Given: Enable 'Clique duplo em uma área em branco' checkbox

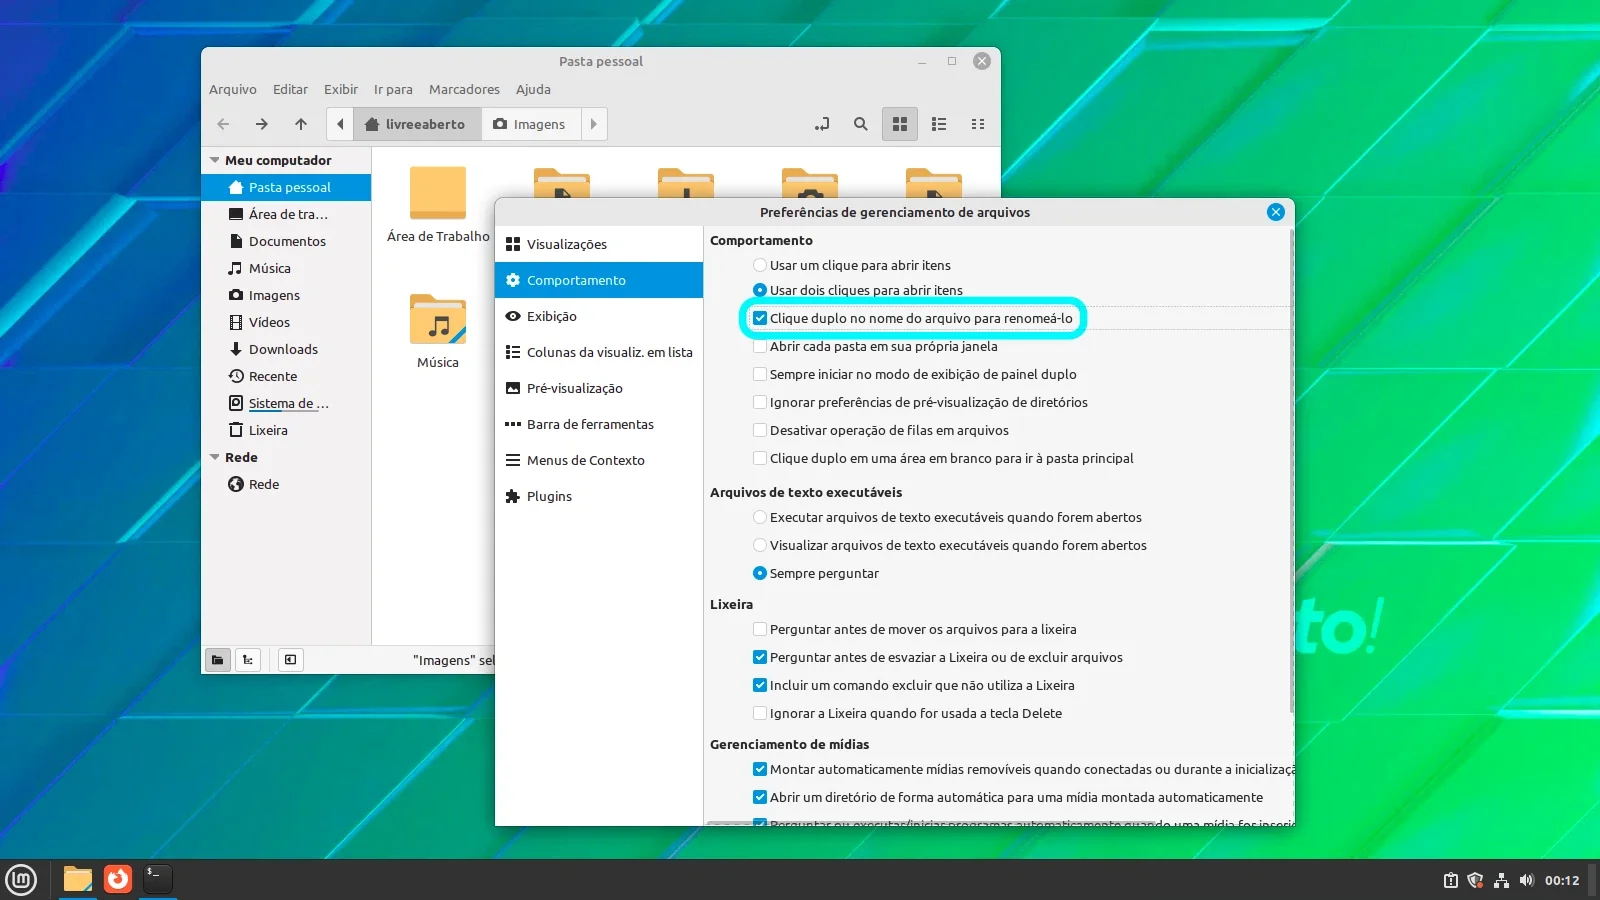Looking at the screenshot, I should (x=760, y=459).
